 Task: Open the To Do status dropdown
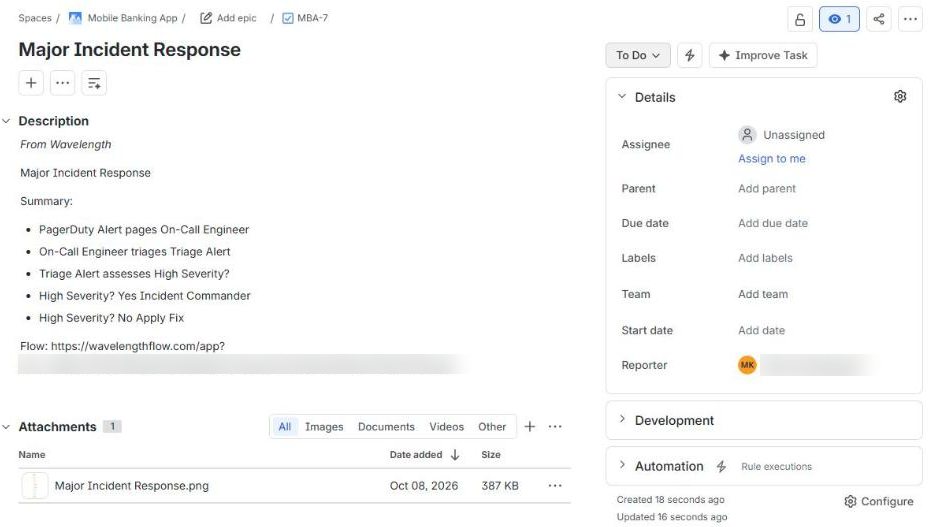click(637, 55)
